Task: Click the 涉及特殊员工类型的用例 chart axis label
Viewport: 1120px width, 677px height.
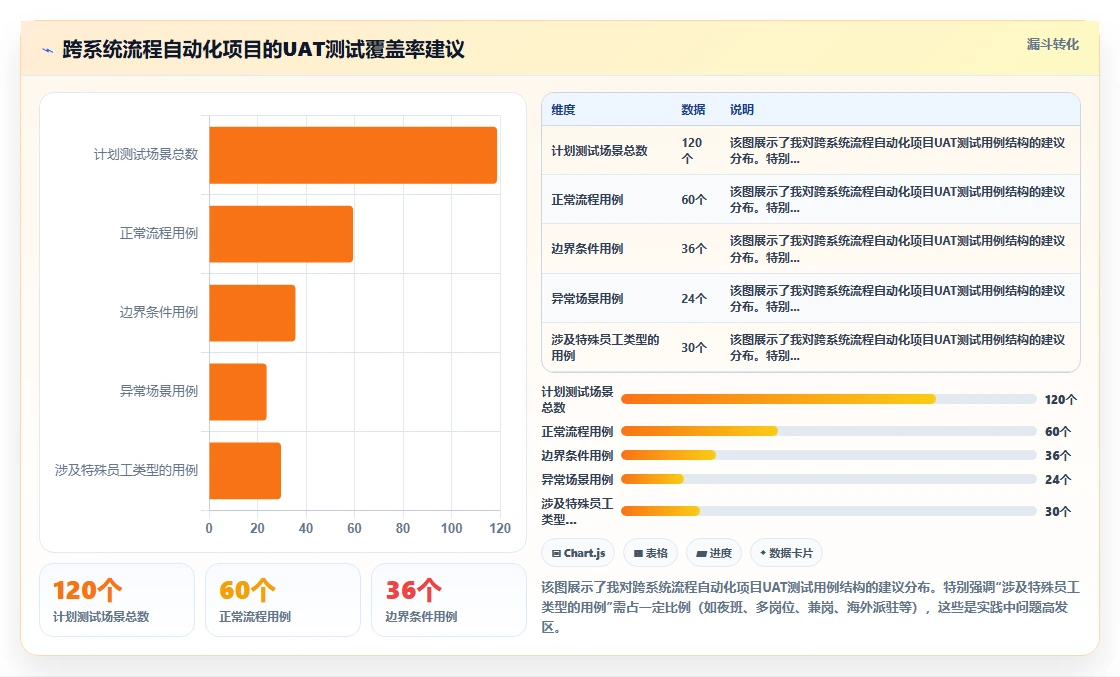Action: [126, 470]
